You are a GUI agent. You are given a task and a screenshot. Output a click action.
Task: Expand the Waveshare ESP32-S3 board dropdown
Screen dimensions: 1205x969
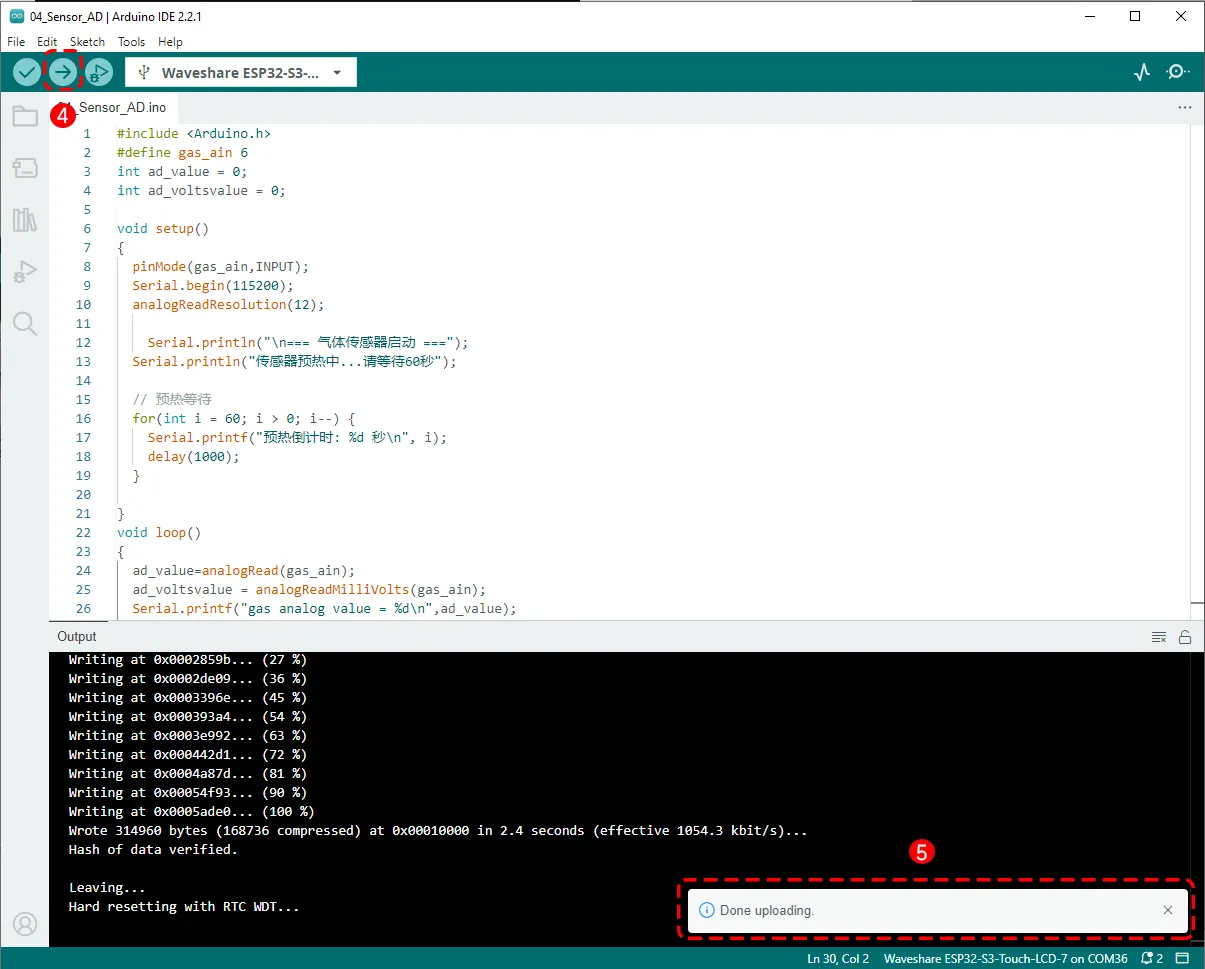point(240,72)
